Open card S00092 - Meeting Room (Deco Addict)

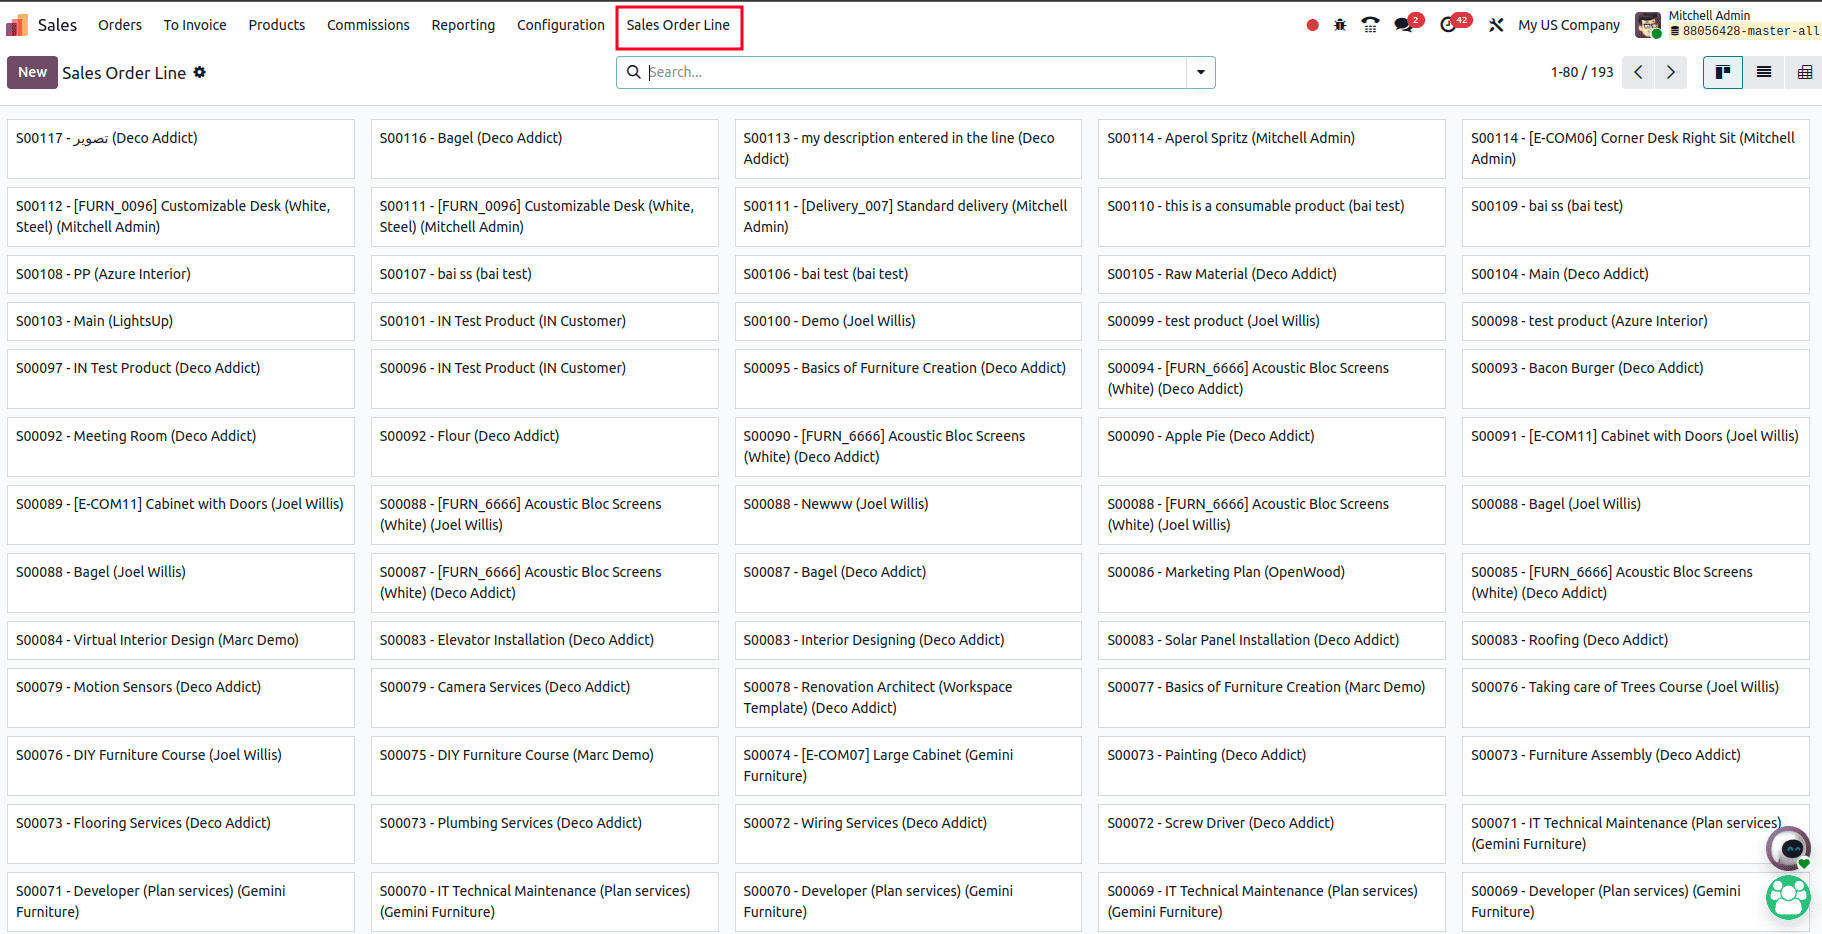pos(180,447)
